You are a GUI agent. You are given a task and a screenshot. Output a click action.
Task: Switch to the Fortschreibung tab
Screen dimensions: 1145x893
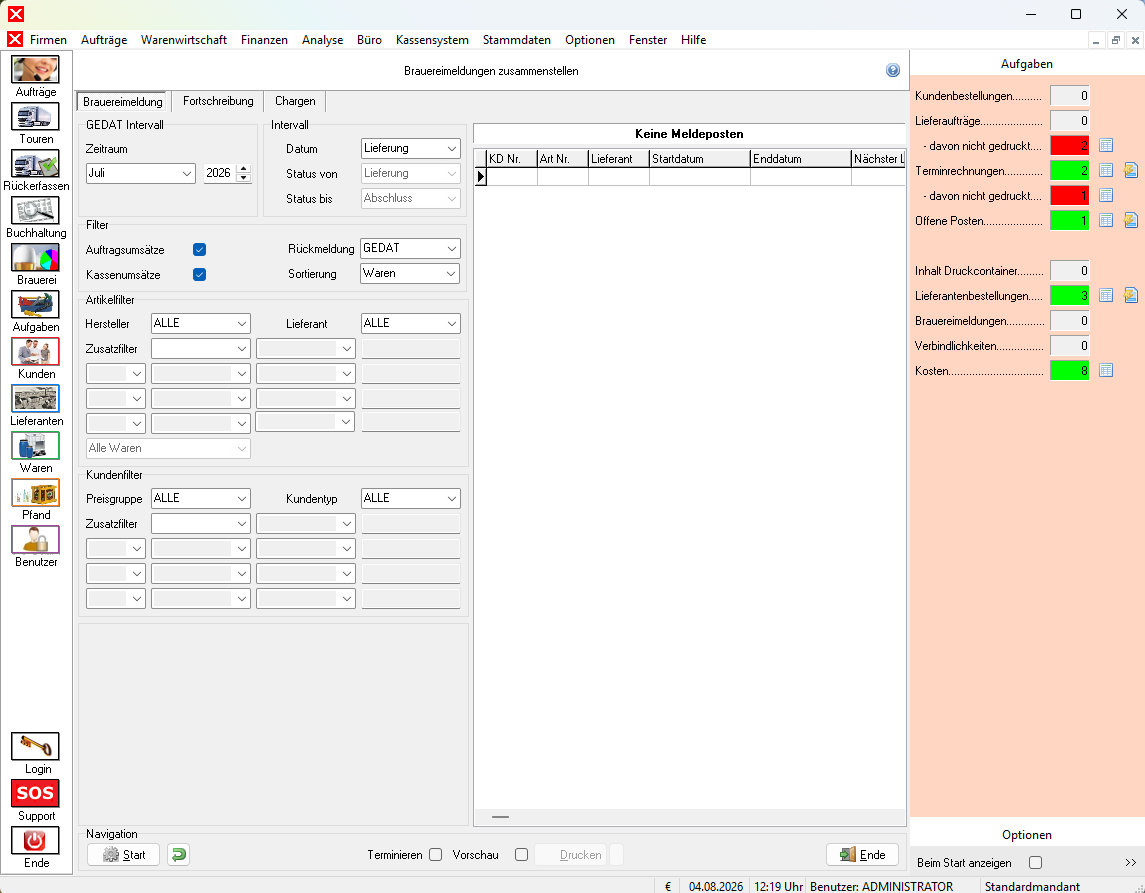pyautogui.click(x=218, y=101)
